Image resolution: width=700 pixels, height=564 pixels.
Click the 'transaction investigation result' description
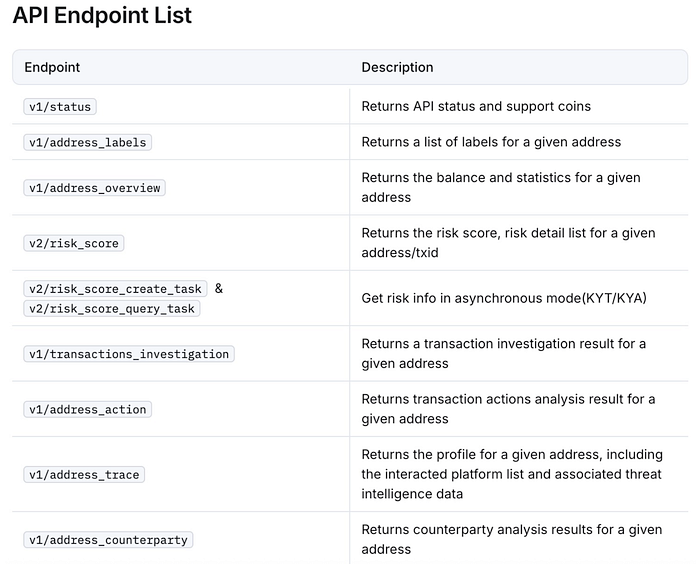503,353
